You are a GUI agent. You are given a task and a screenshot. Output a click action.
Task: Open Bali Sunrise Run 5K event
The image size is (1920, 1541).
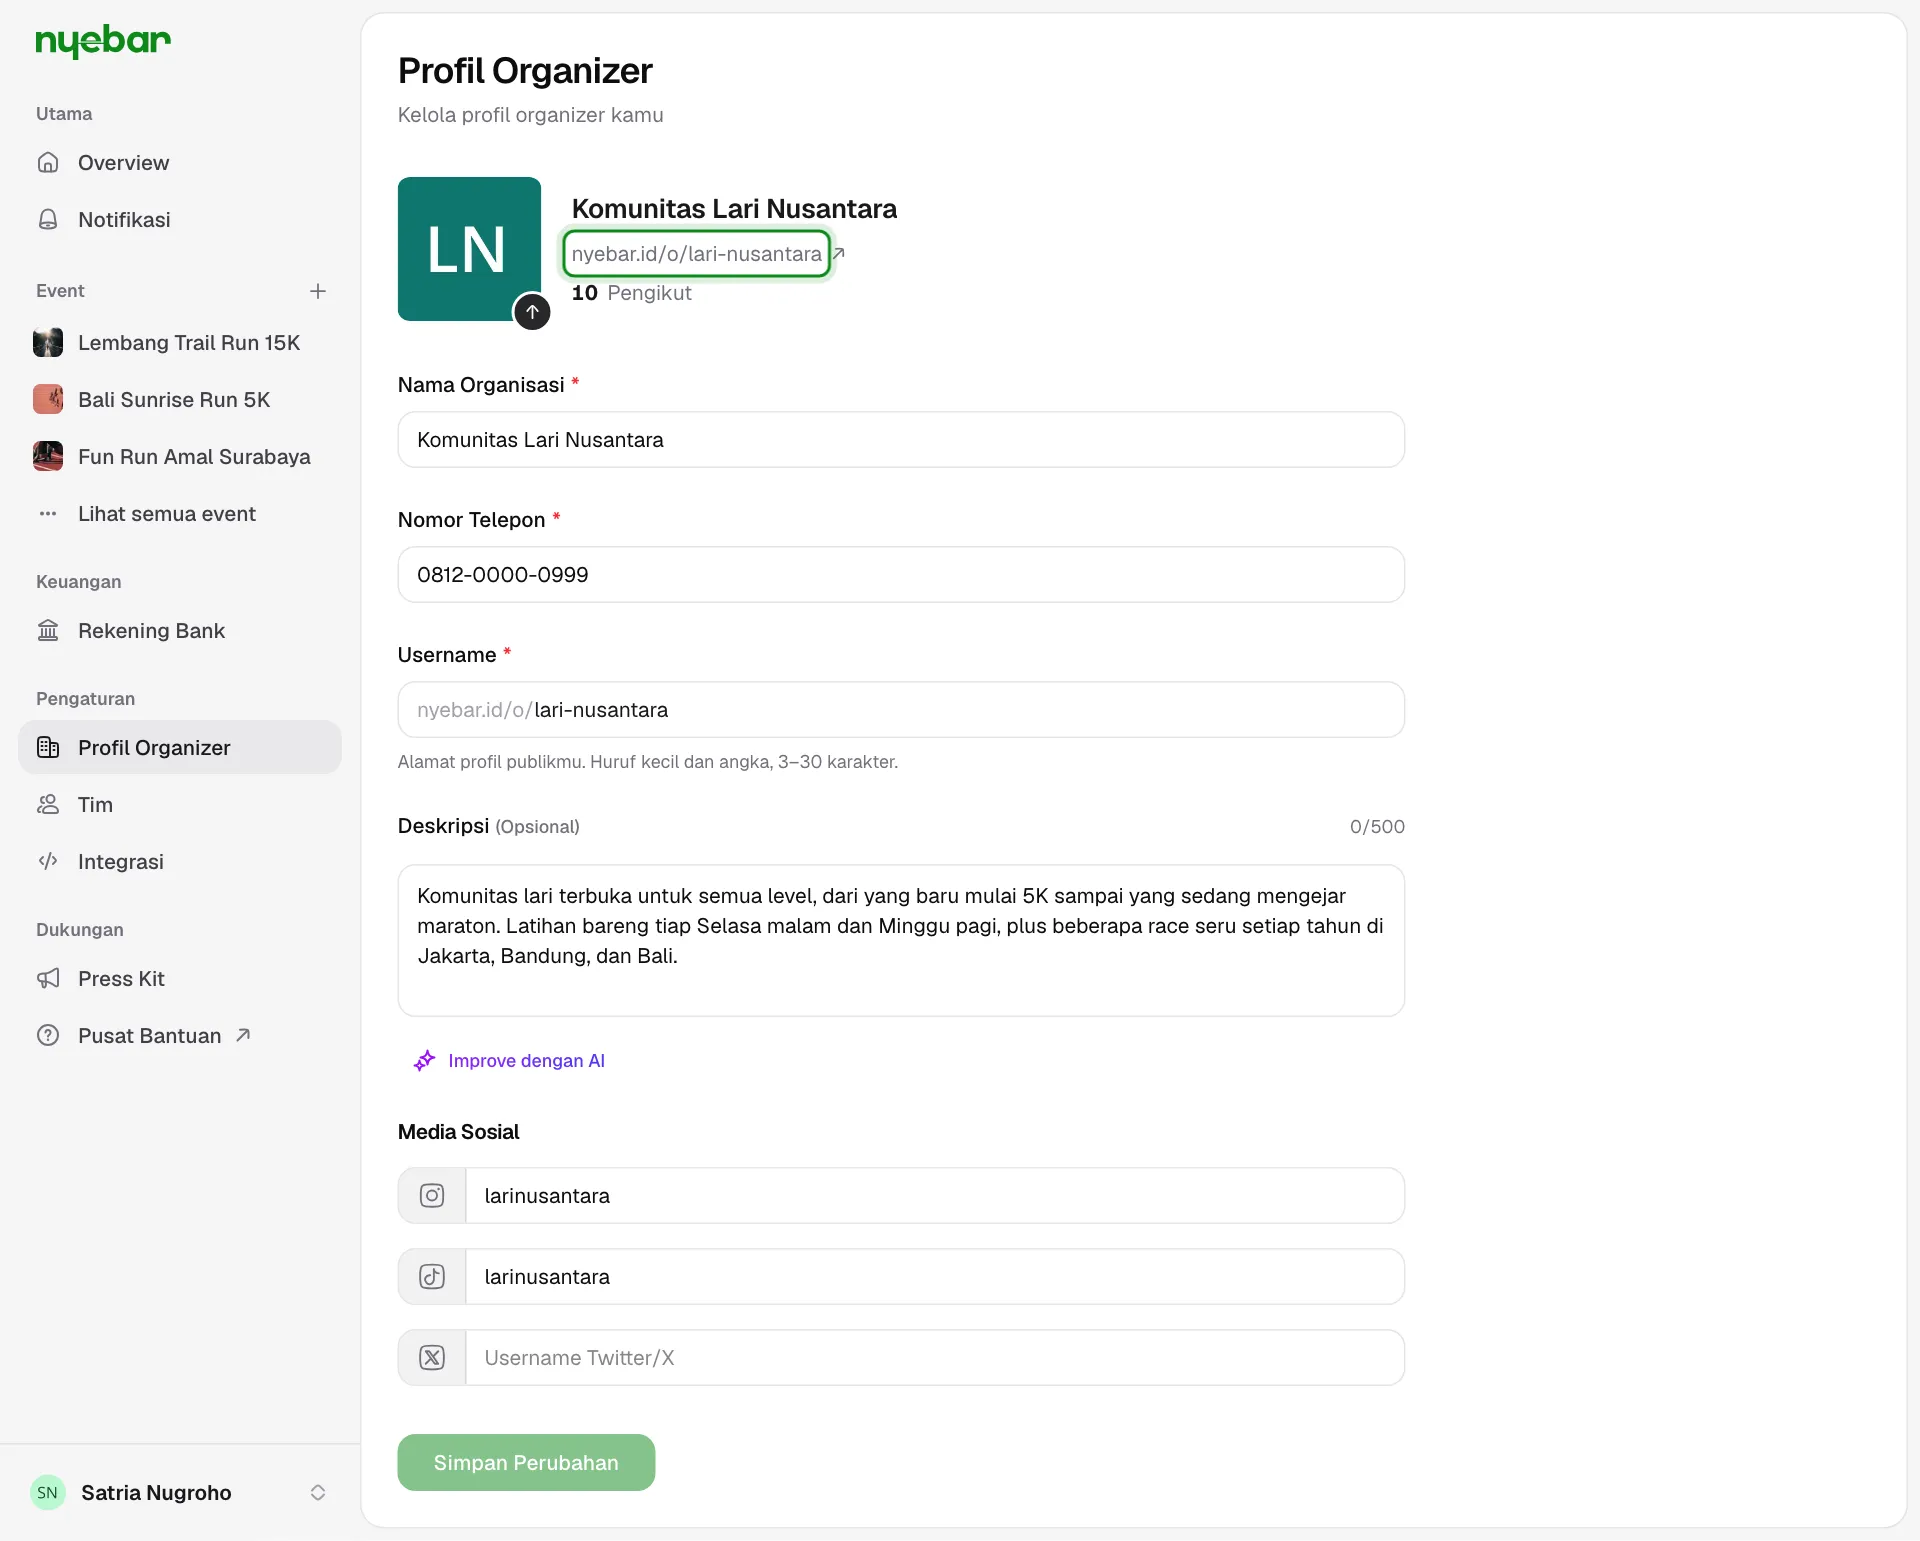tap(180, 400)
